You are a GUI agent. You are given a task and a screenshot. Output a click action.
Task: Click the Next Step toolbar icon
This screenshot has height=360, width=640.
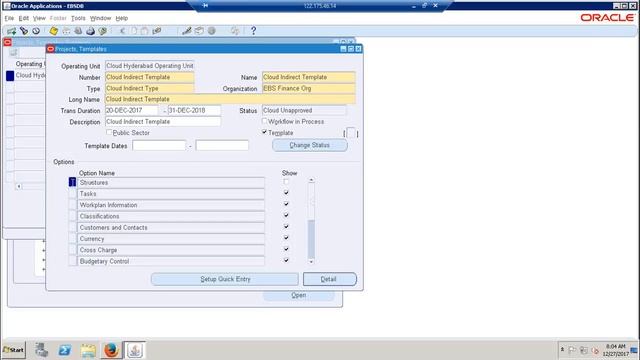pyautogui.click(x=66, y=31)
